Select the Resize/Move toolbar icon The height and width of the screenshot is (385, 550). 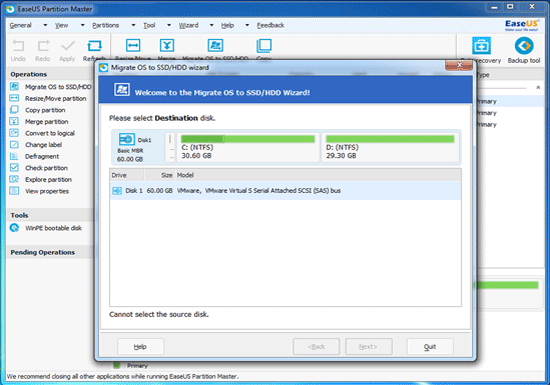coord(133,46)
